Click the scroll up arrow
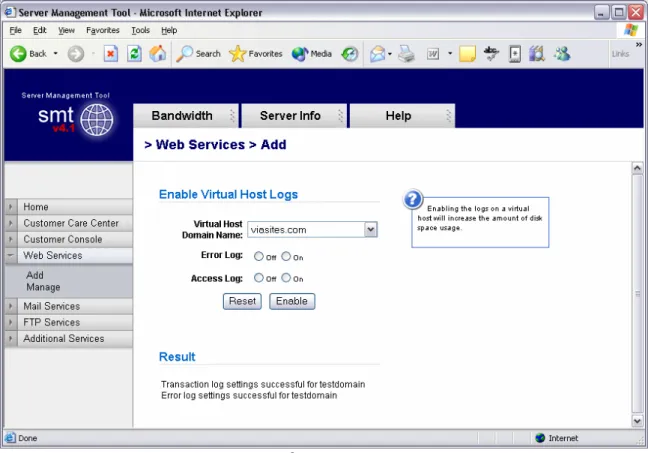This screenshot has height=453, width=648. (637, 168)
